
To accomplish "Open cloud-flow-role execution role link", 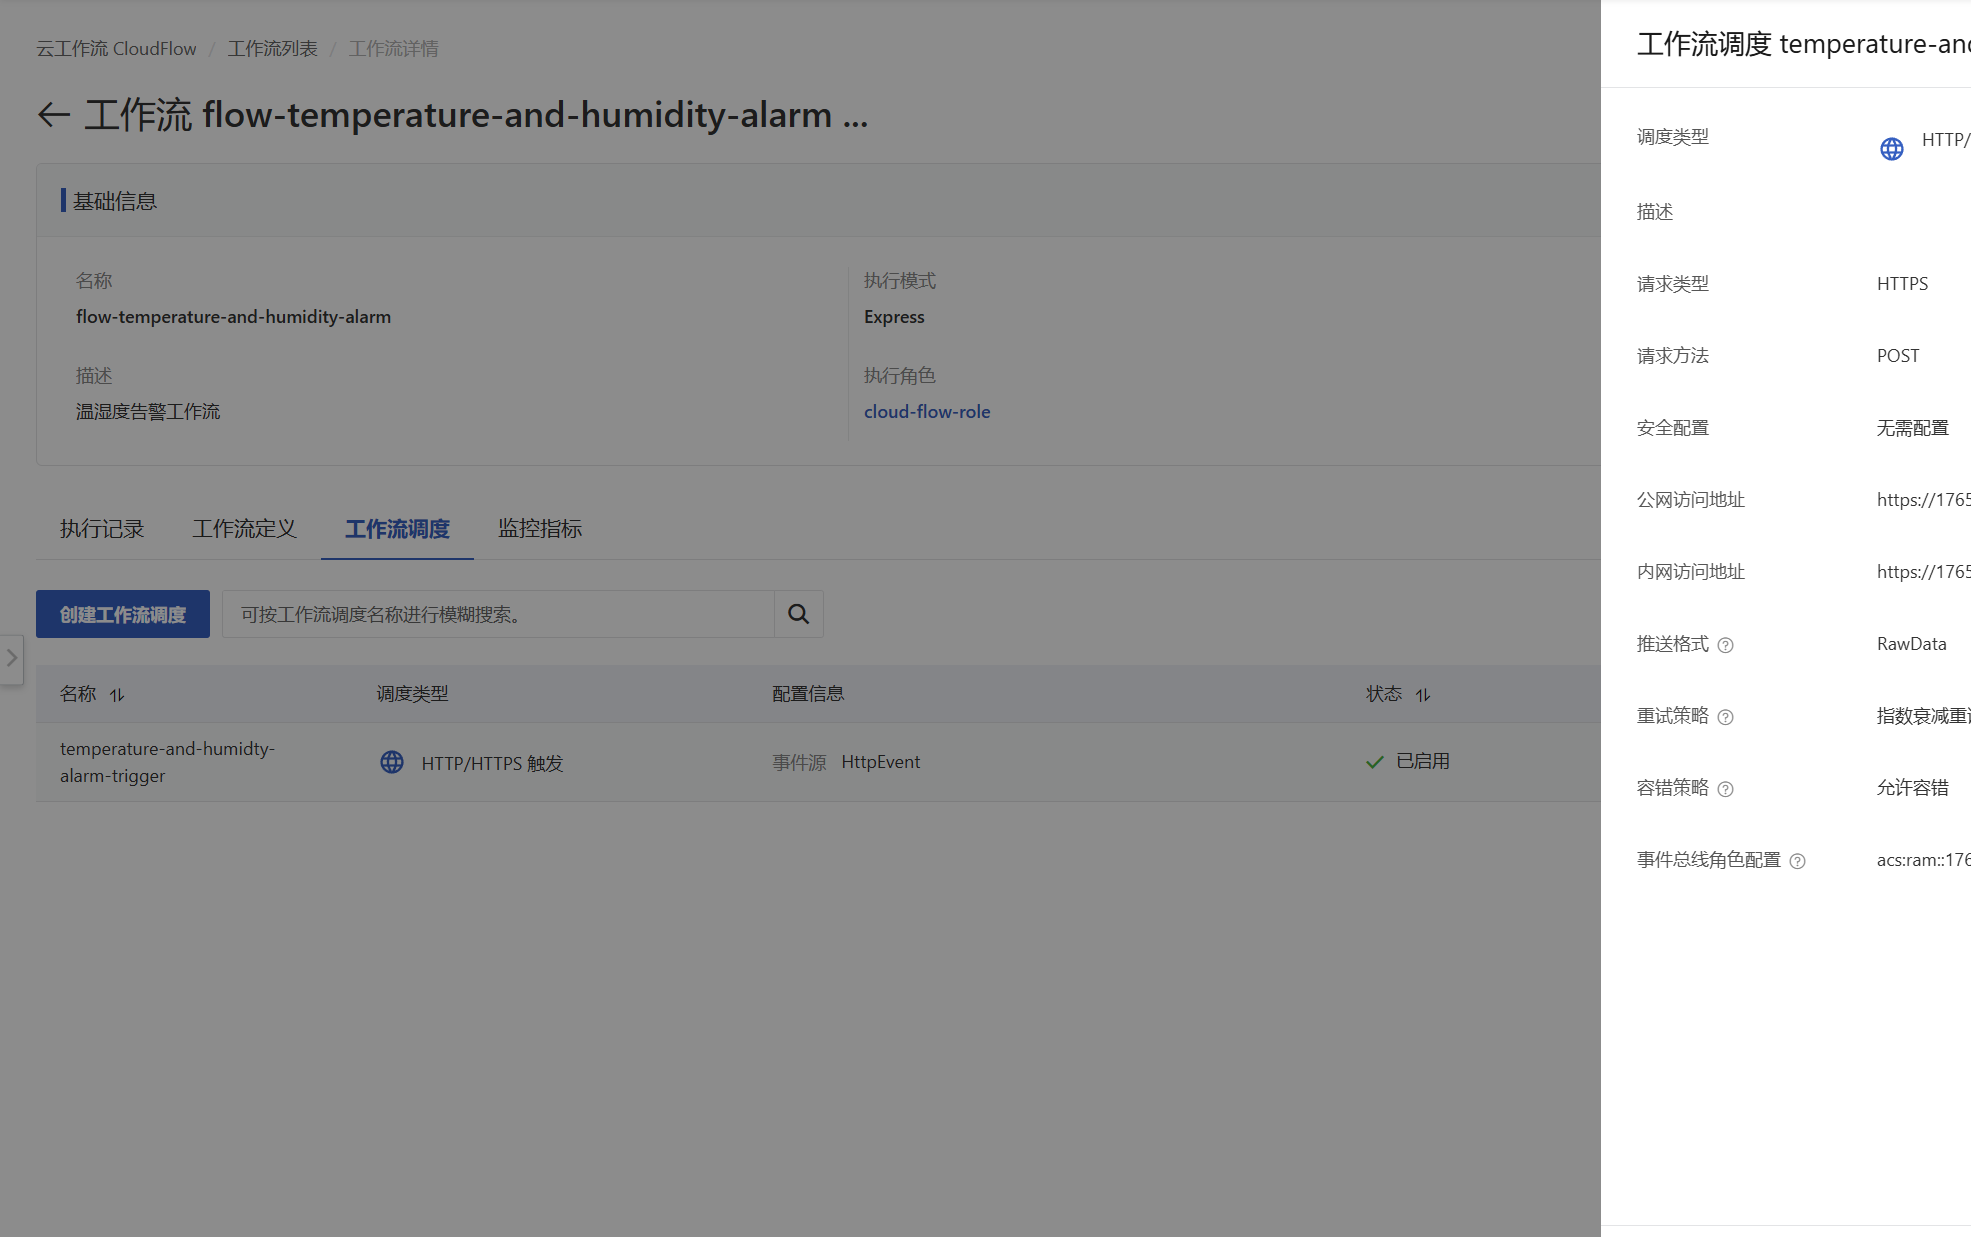I will click(x=926, y=411).
